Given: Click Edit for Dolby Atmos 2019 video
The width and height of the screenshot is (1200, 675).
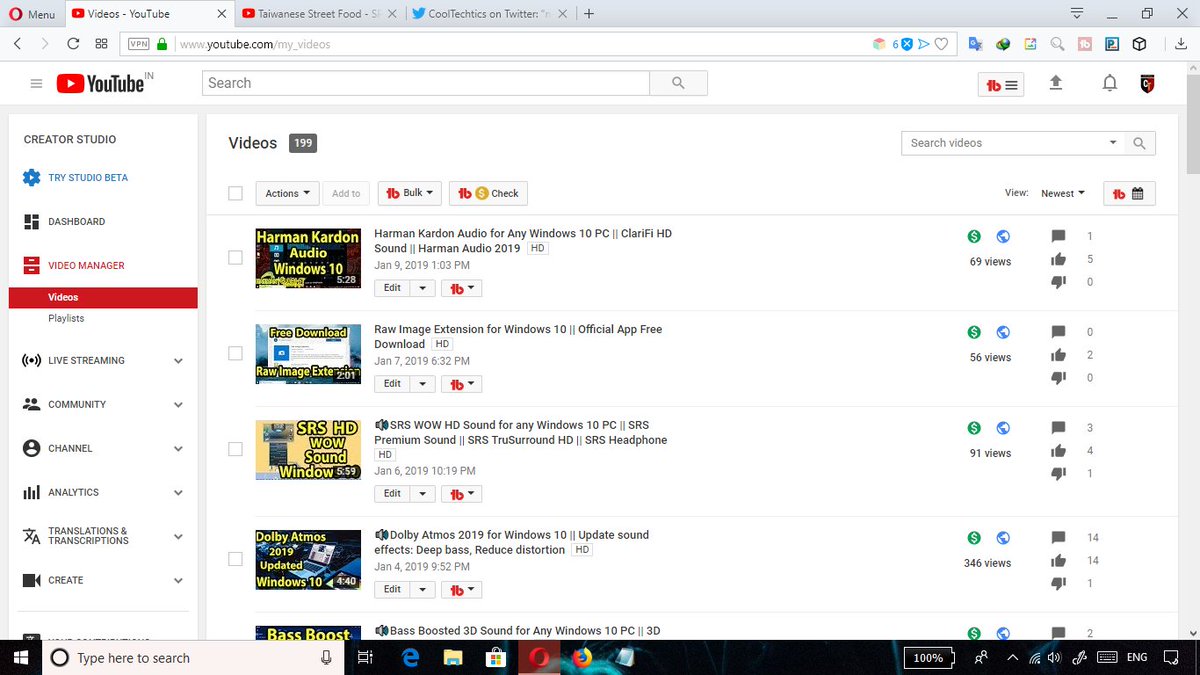Looking at the screenshot, I should tap(392, 590).
